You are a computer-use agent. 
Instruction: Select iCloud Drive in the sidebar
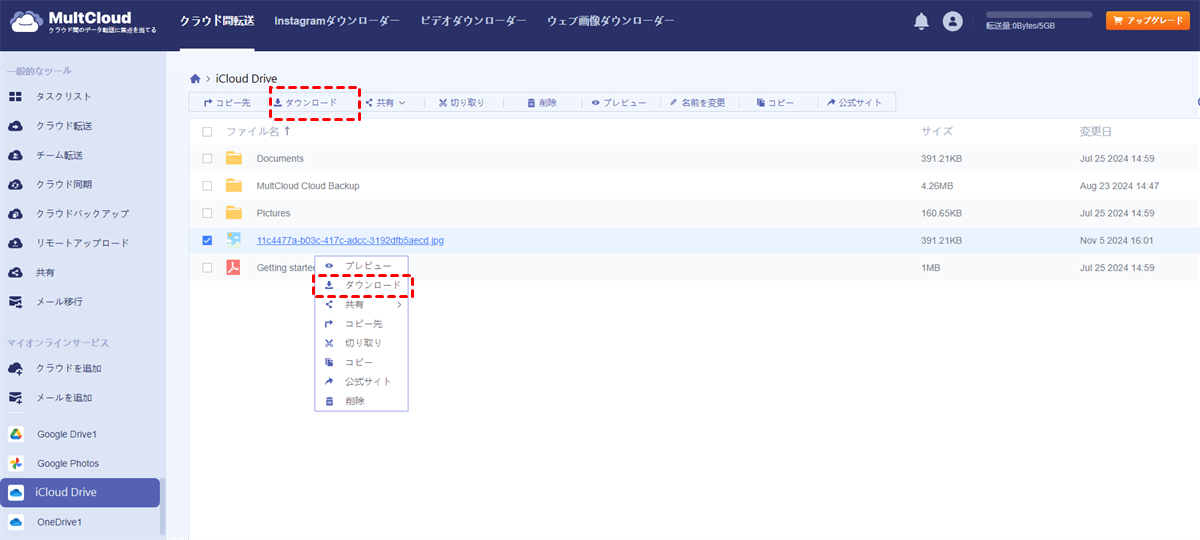pyautogui.click(x=80, y=492)
